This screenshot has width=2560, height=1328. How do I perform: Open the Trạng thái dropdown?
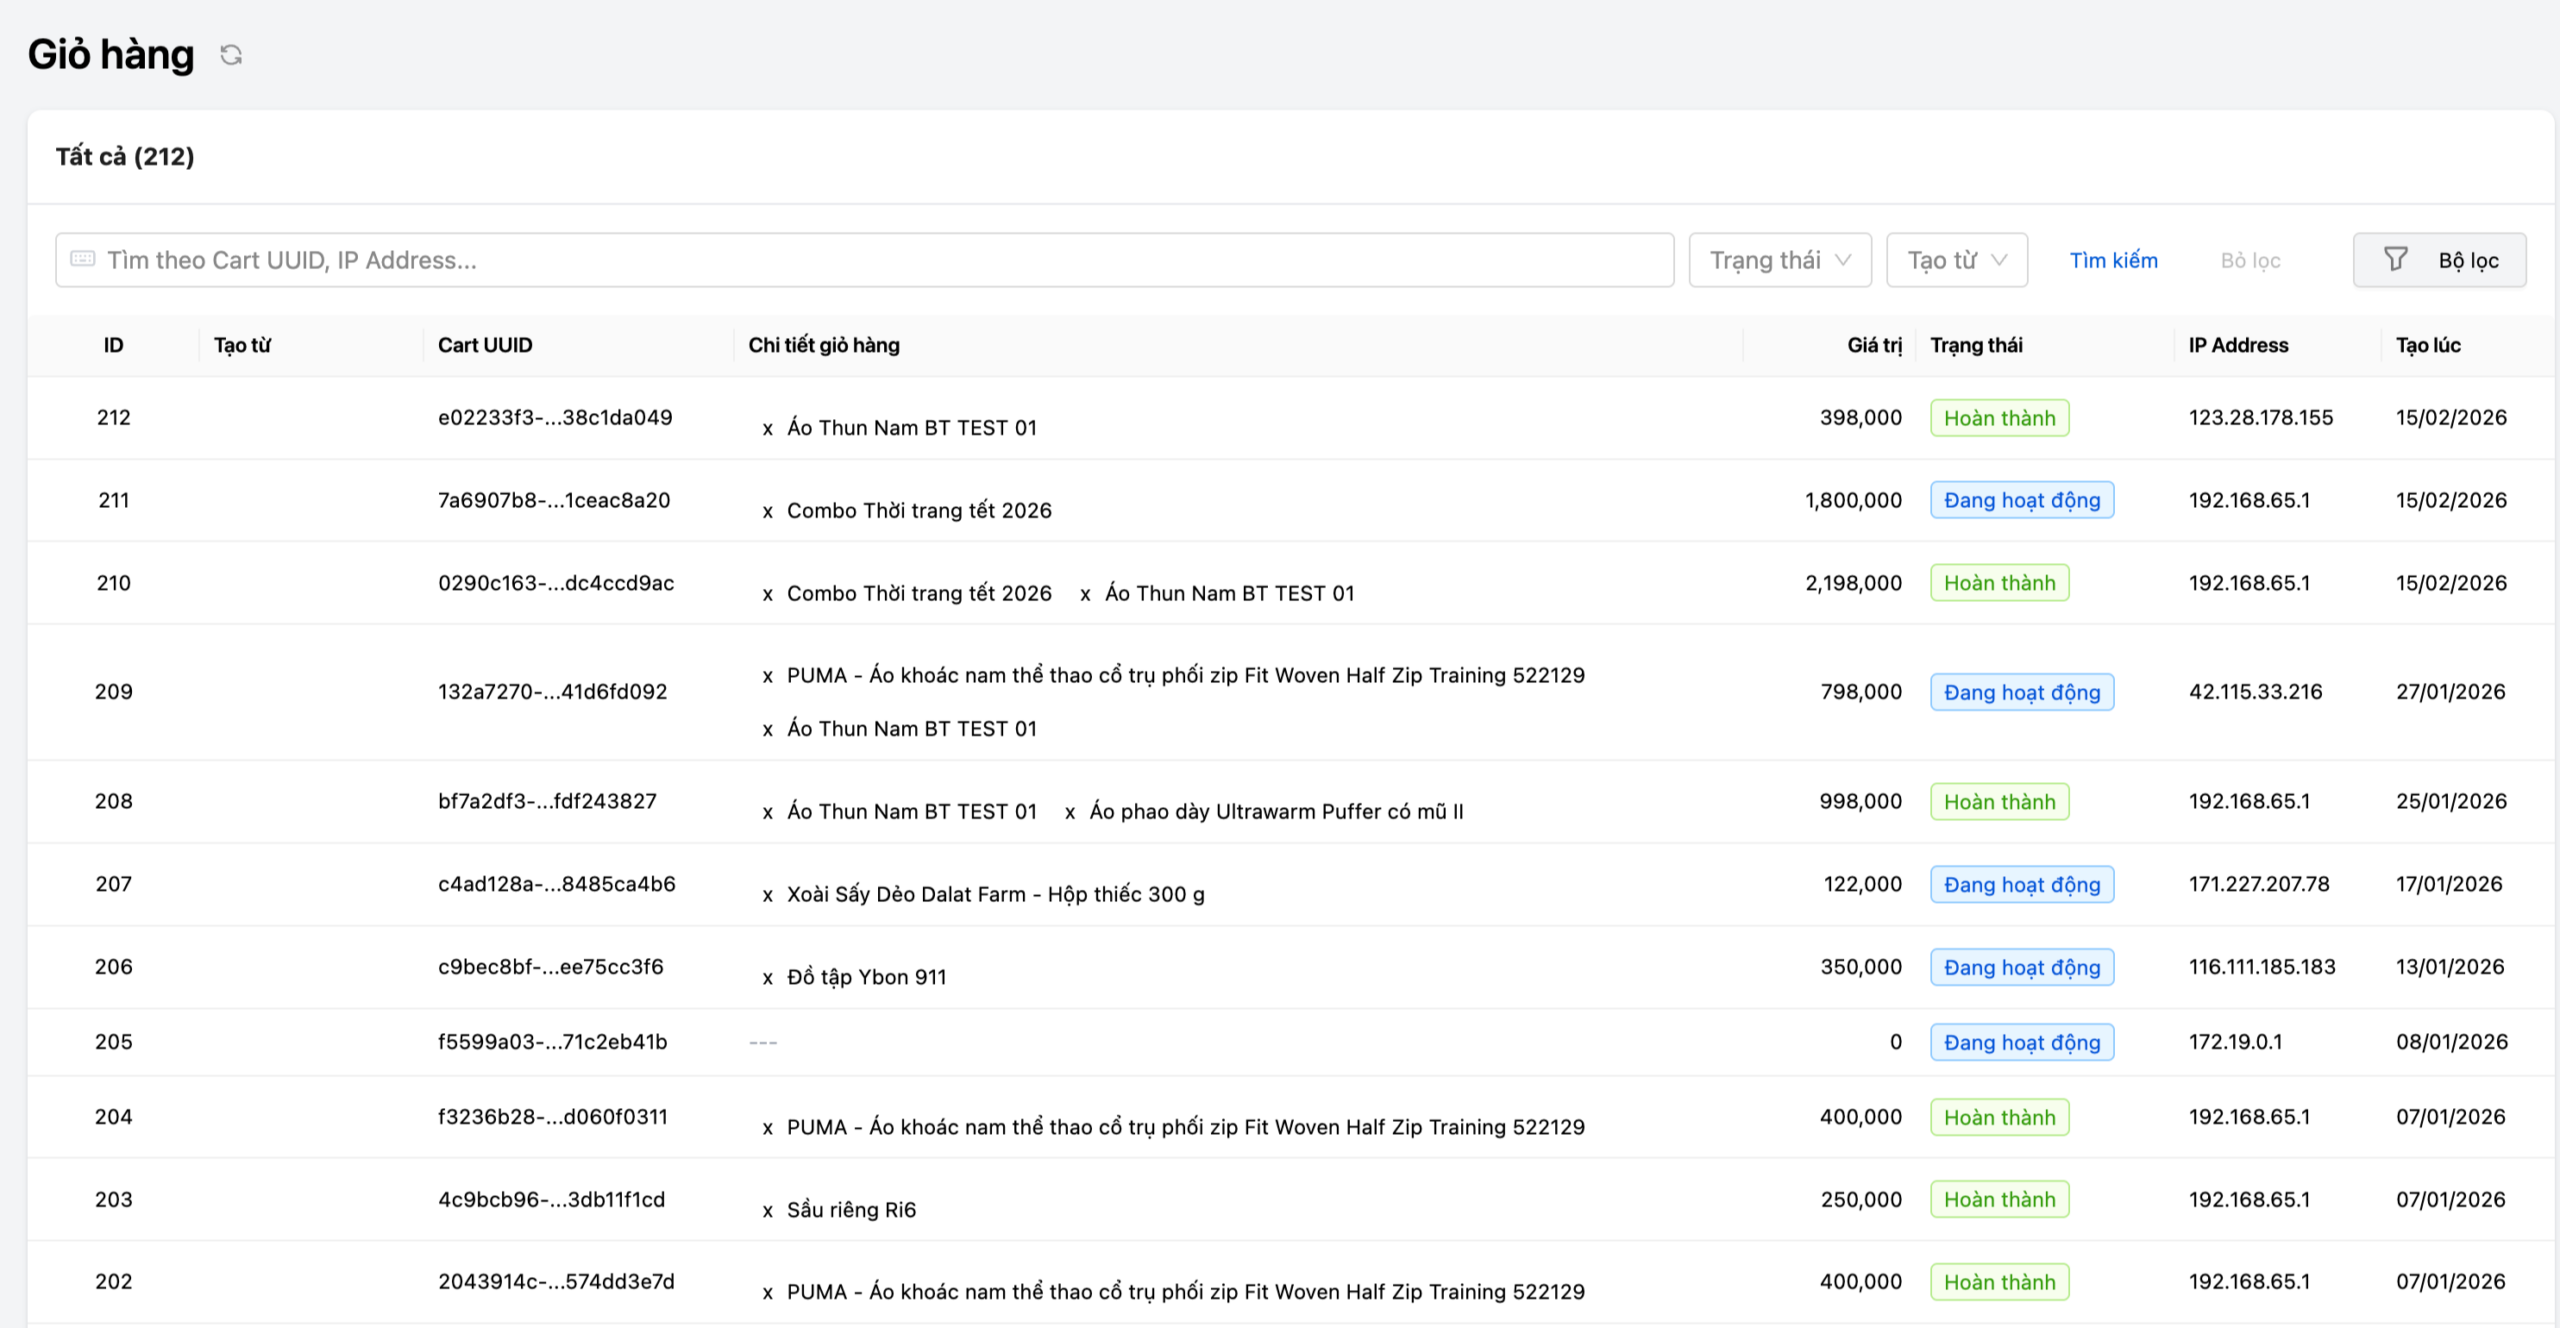1779,260
